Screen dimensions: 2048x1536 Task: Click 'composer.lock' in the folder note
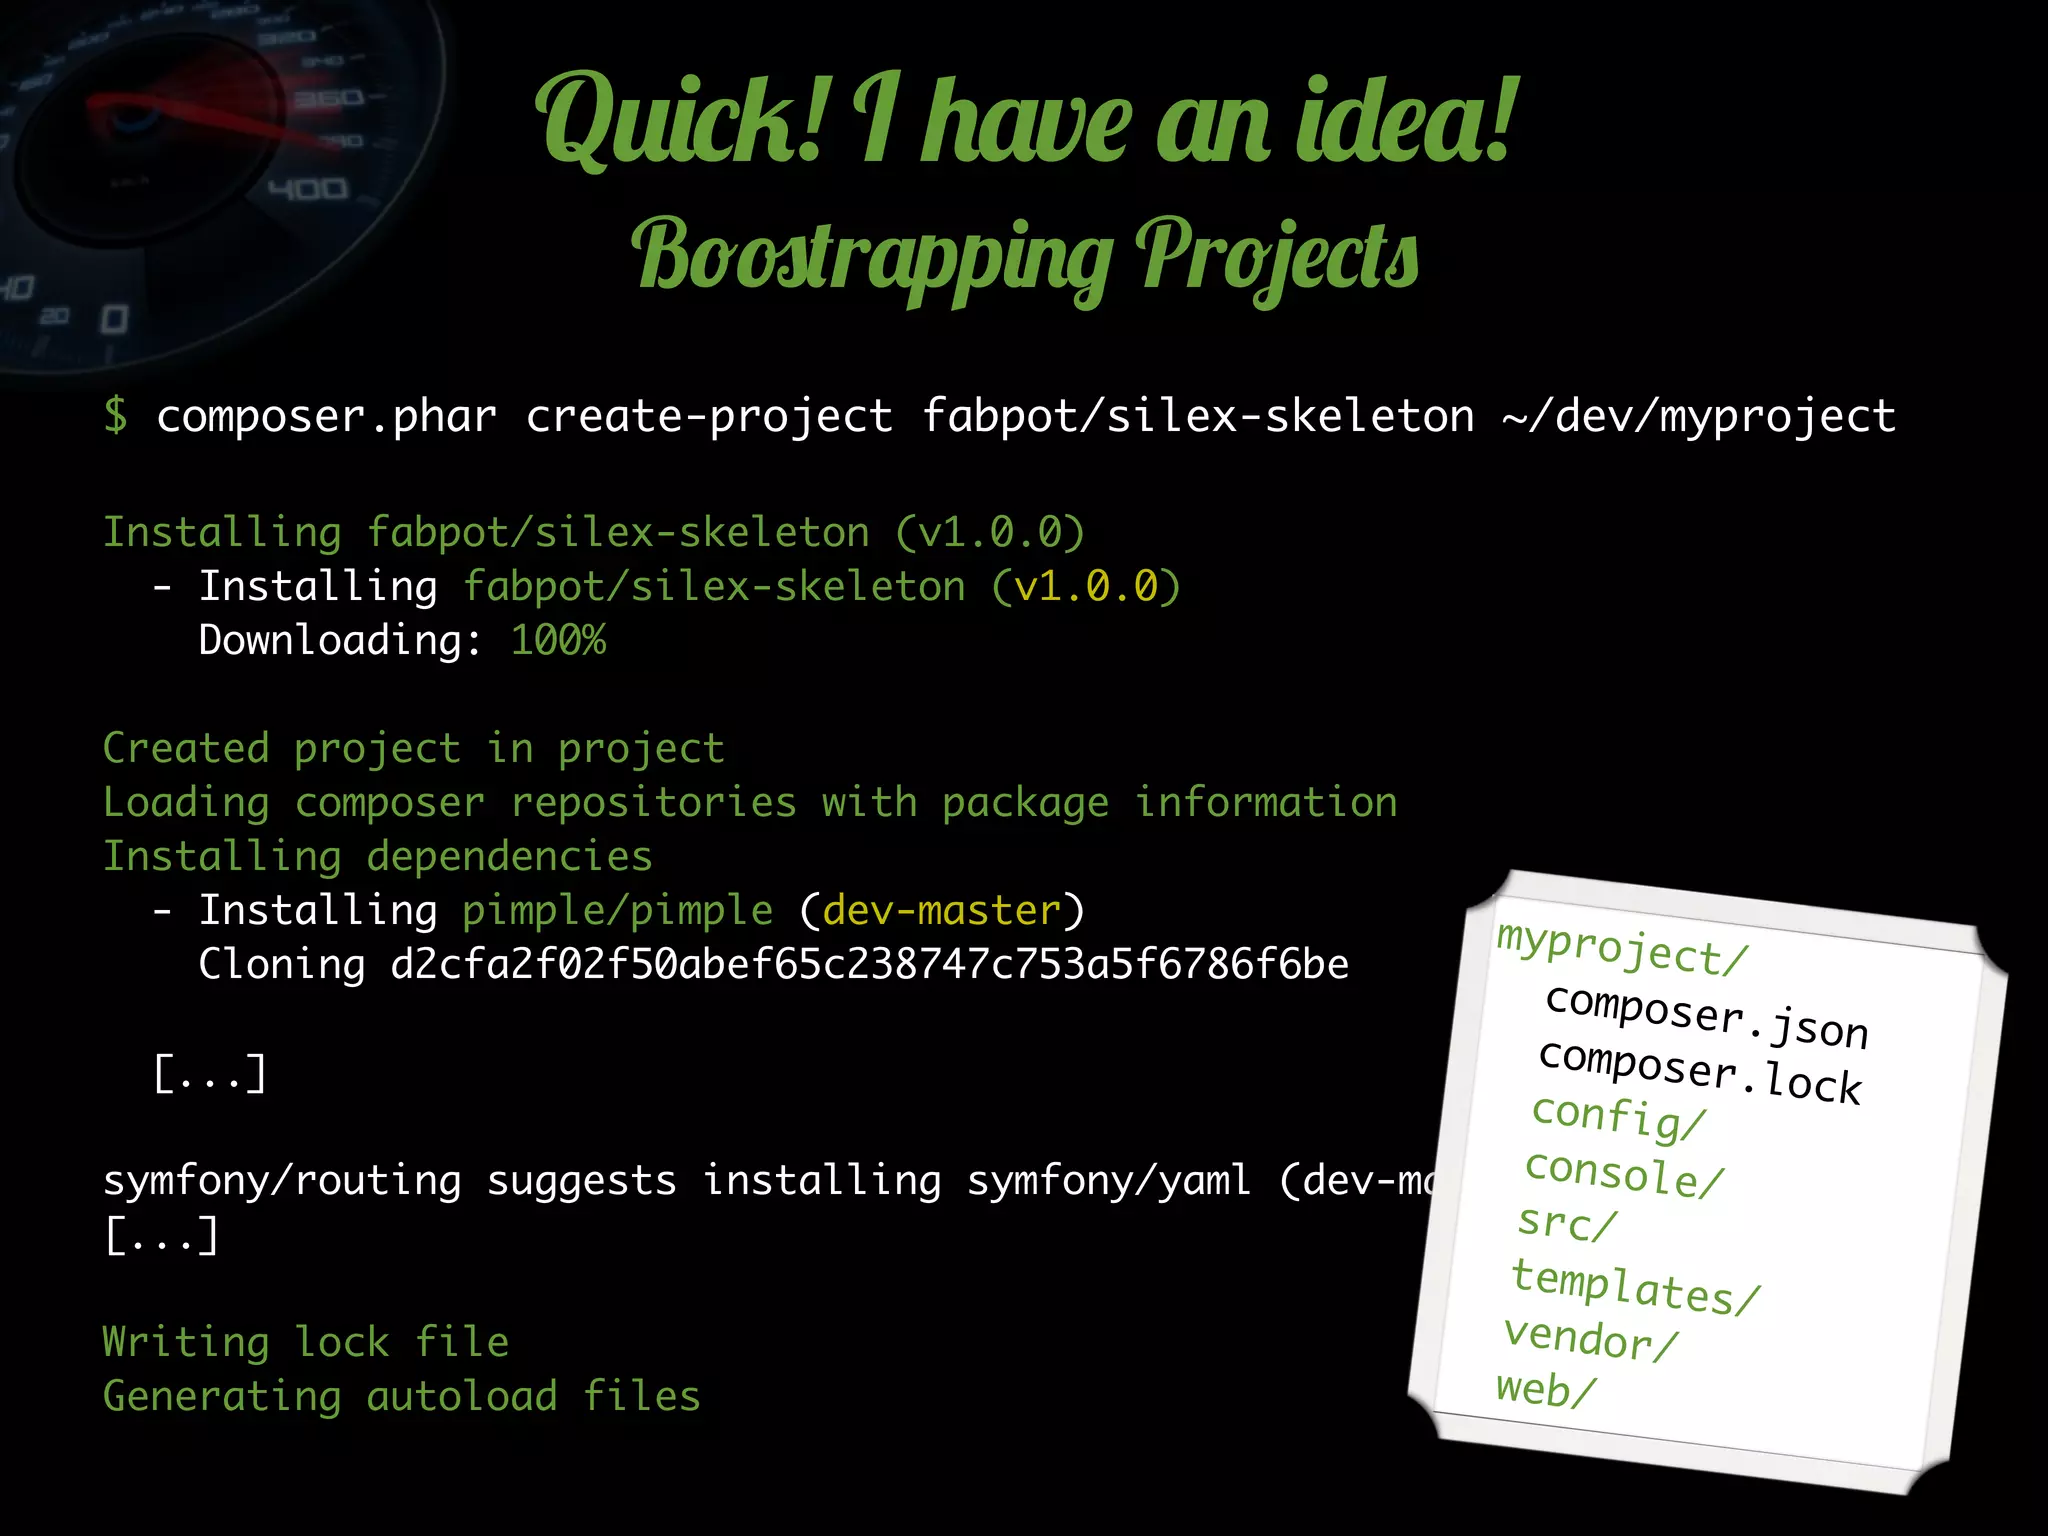1700,1072
